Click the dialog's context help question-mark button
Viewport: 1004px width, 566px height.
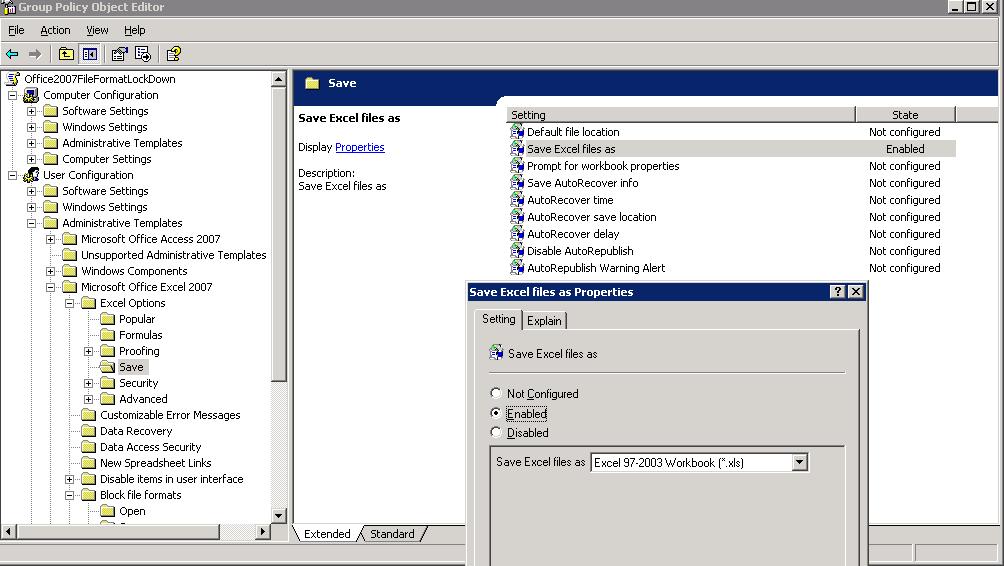click(x=837, y=292)
